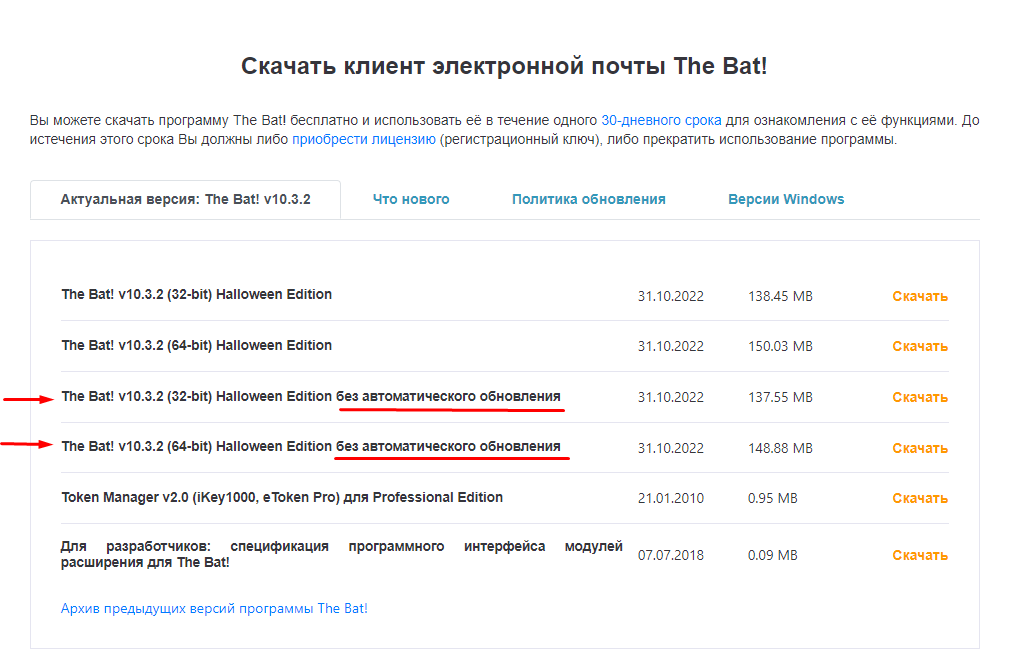Click the file size "150.03 MB"
This screenshot has width=1018, height=669.
[780, 346]
